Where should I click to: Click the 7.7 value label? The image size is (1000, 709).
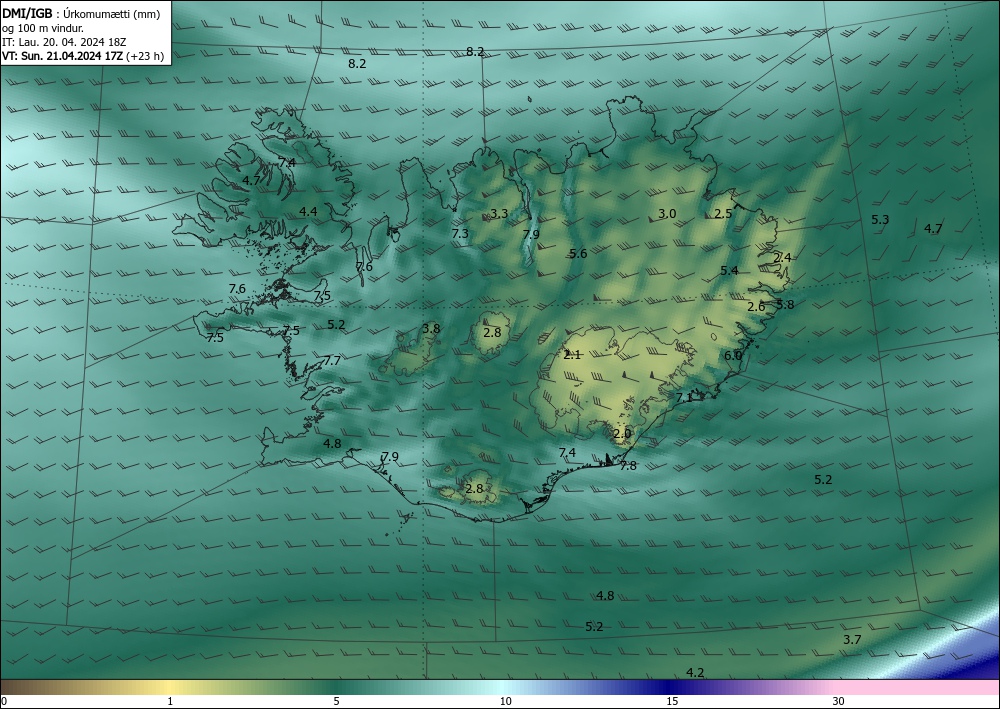coord(332,360)
